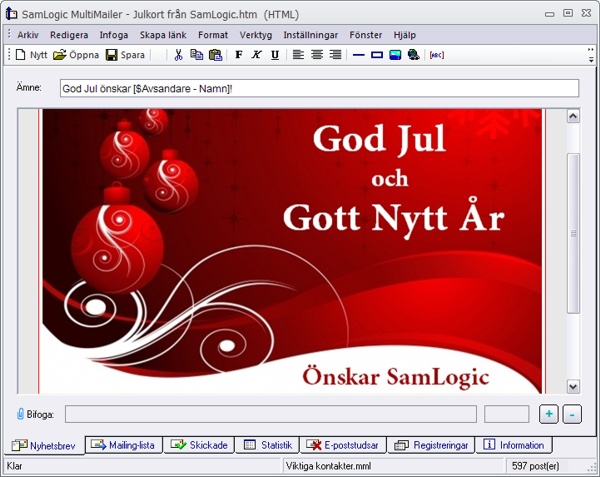Click the Christmas card image in editor
The width and height of the screenshot is (600, 477).
point(292,251)
